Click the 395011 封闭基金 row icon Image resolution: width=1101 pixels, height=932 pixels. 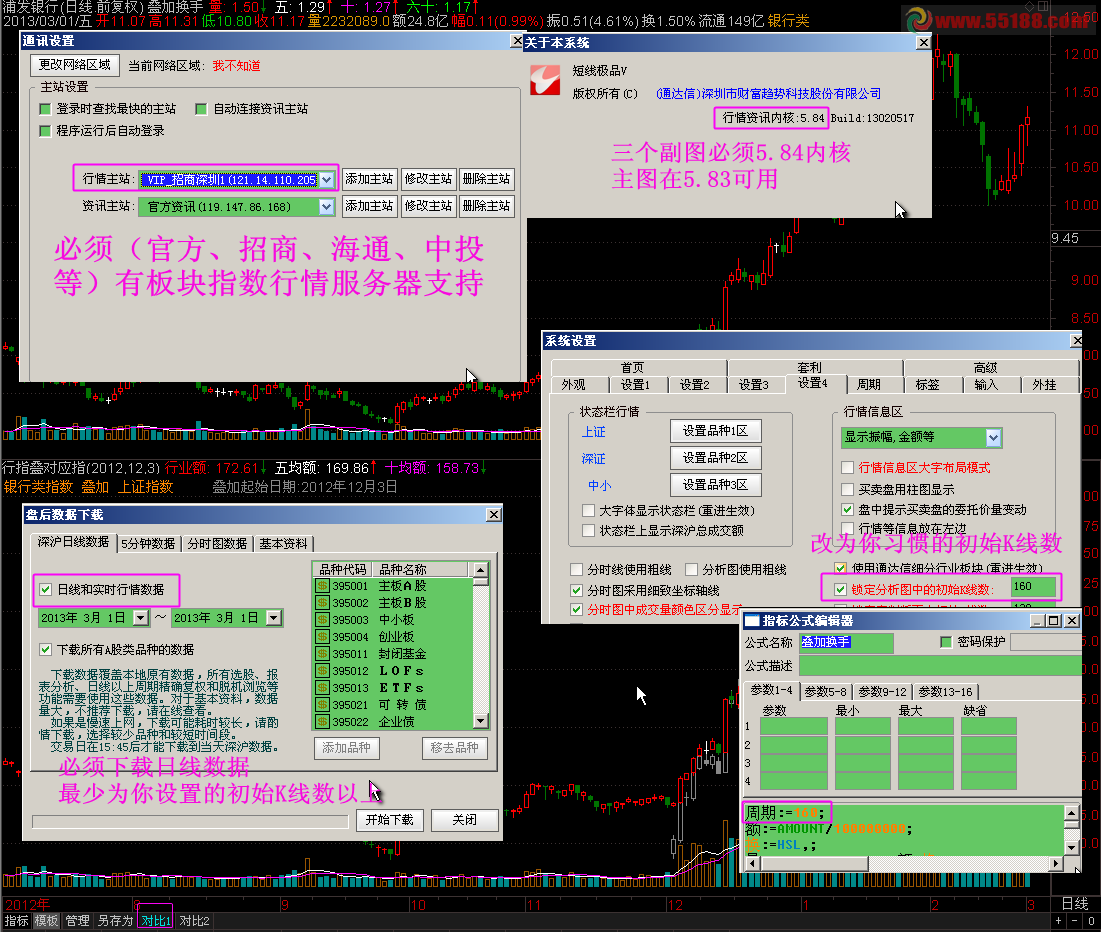tap(322, 653)
